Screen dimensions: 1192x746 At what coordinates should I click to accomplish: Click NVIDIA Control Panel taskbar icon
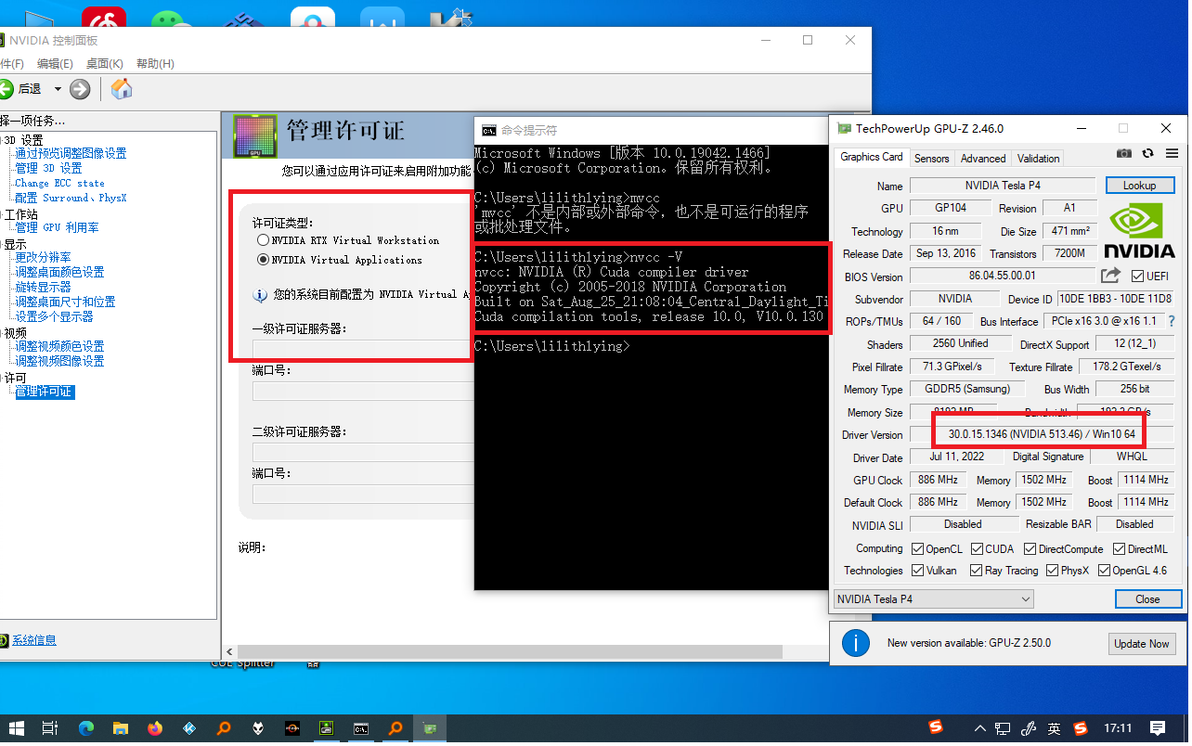click(326, 729)
